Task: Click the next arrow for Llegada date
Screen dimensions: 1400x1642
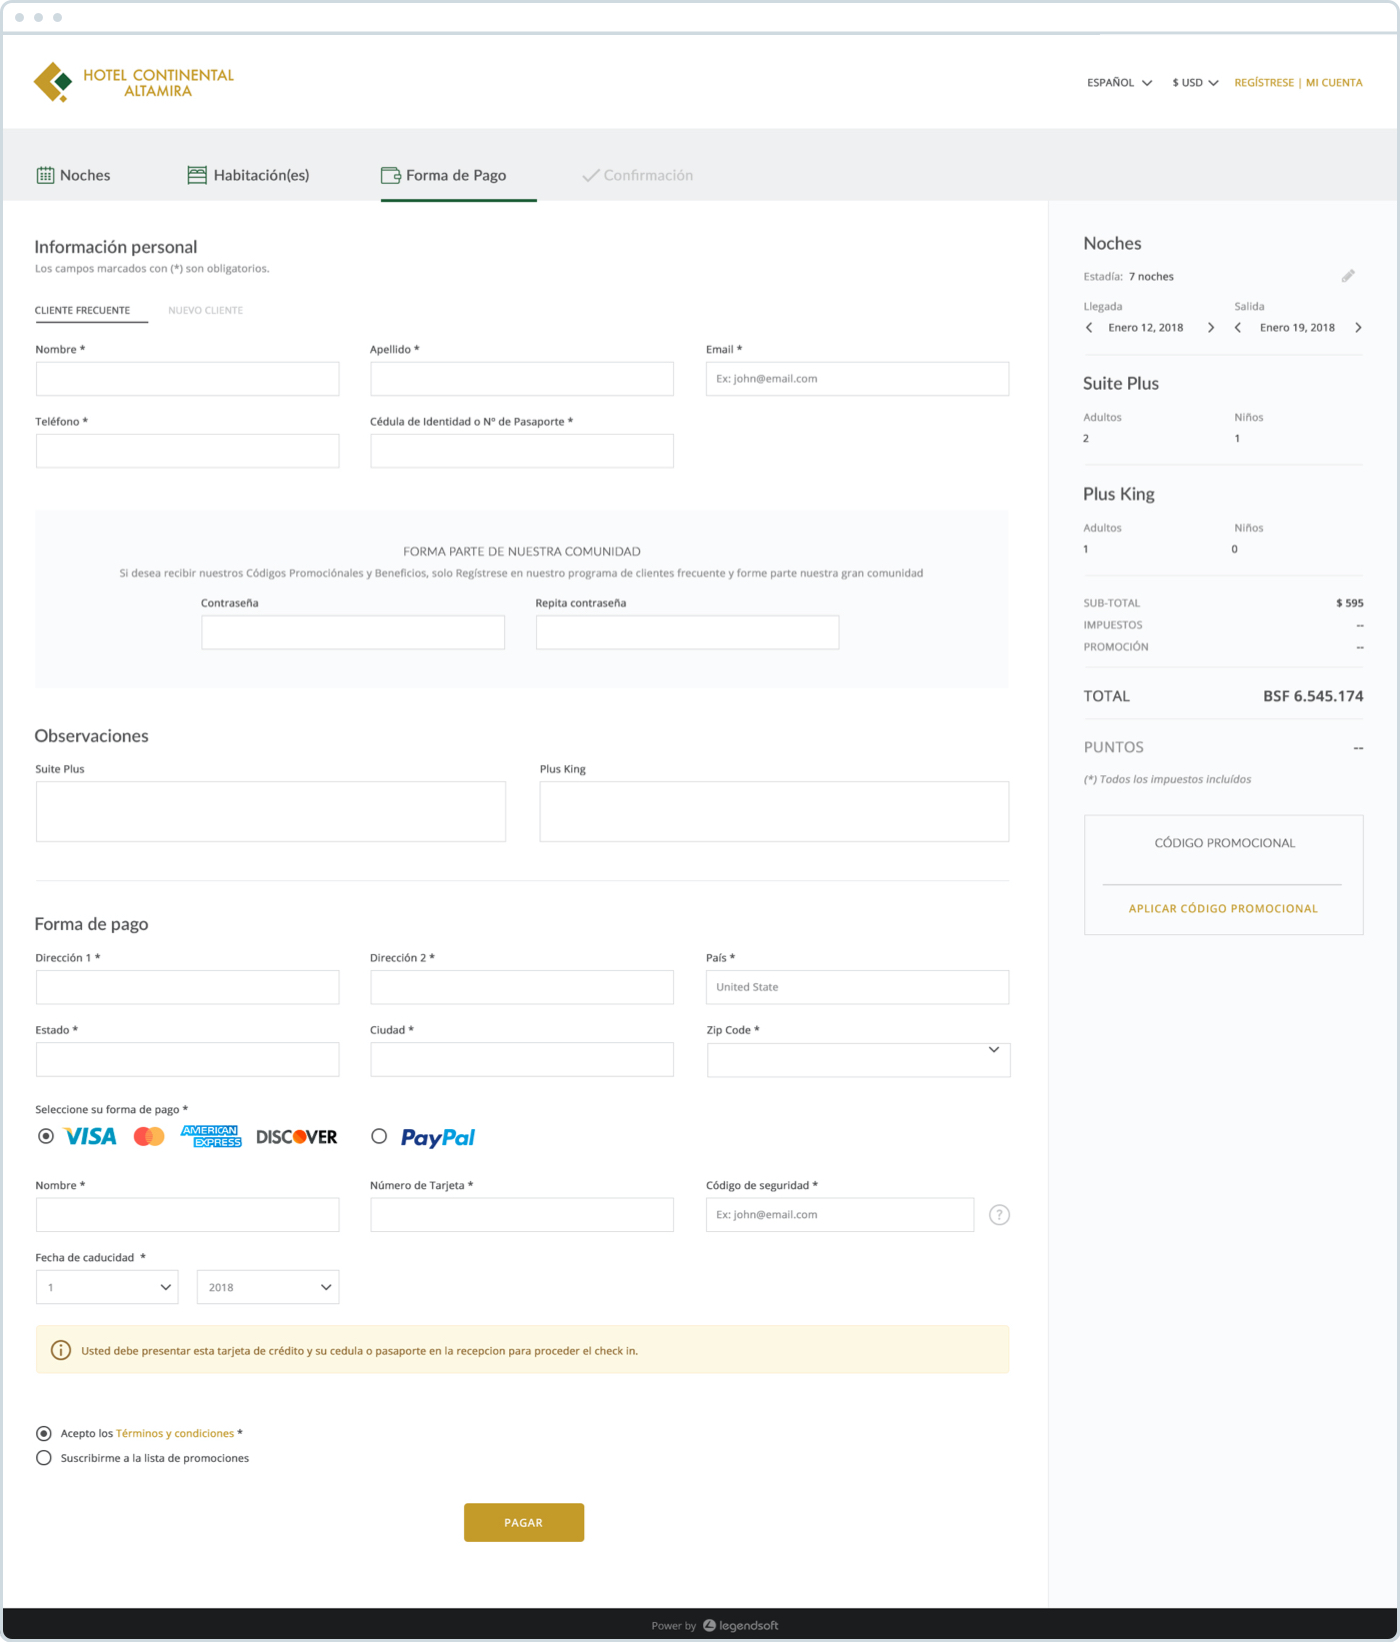Action: [1211, 328]
